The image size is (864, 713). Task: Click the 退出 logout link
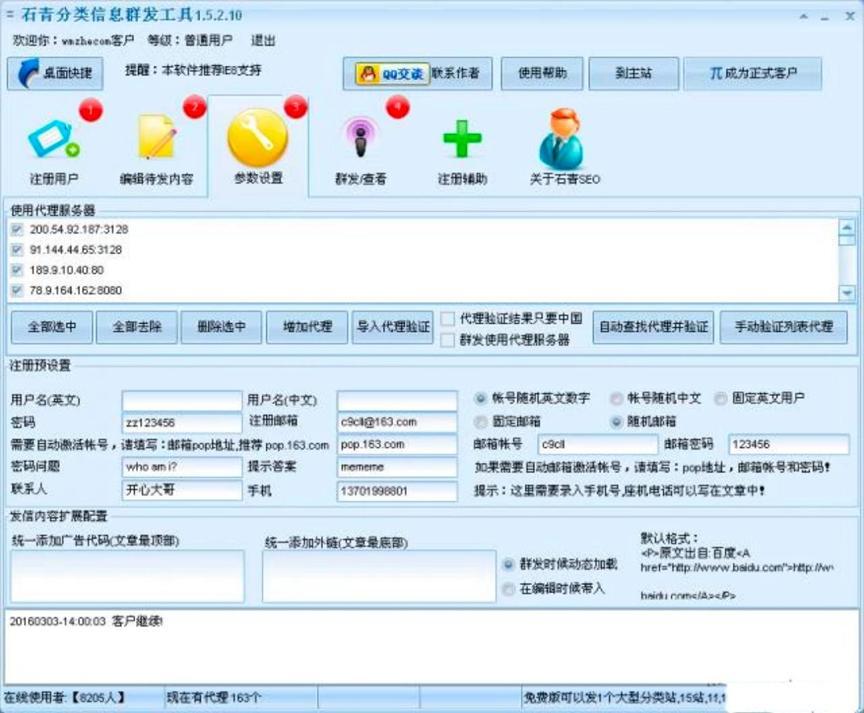(263, 40)
